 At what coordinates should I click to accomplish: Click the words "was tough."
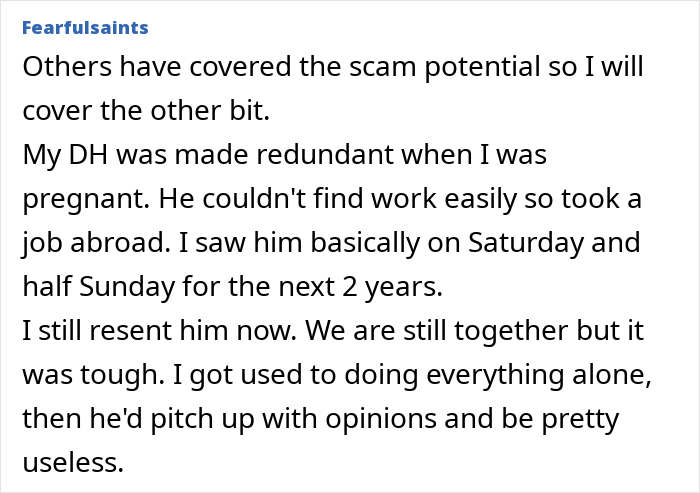coord(94,374)
